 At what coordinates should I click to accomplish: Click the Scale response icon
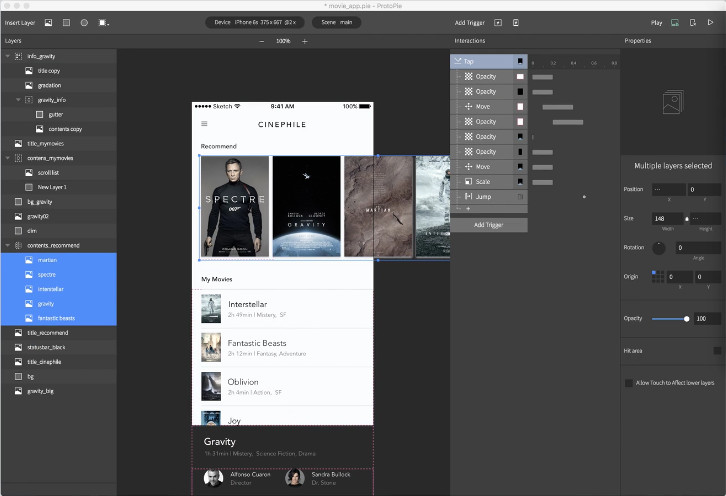point(468,182)
